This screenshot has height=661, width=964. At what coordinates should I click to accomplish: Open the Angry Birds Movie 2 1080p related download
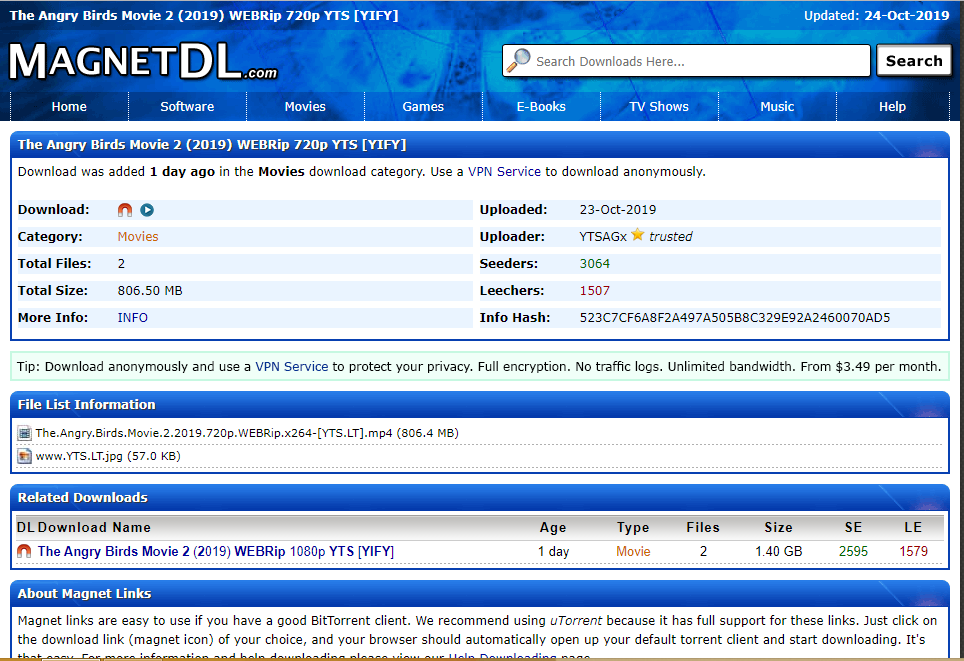216,552
